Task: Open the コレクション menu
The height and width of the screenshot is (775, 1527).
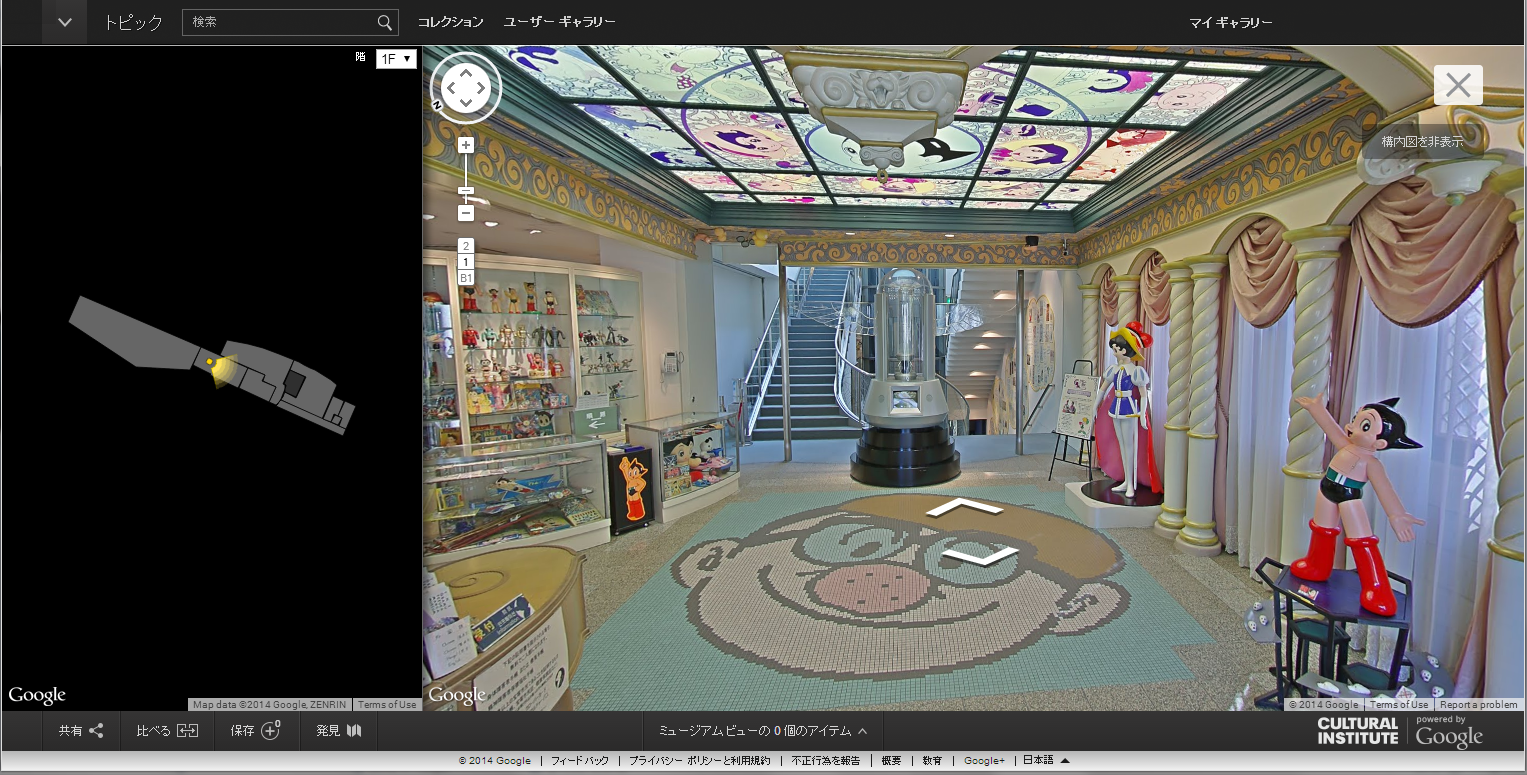Action: click(x=450, y=22)
